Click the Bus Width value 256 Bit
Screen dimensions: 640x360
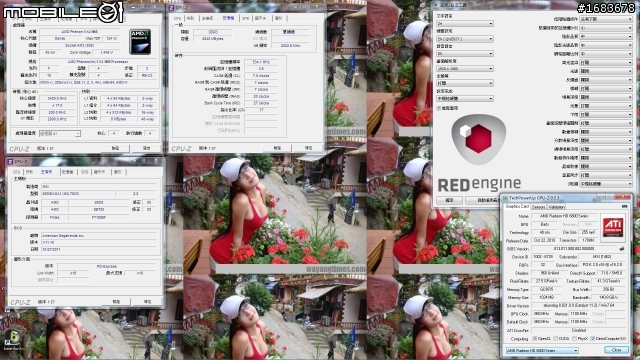pos(607,289)
